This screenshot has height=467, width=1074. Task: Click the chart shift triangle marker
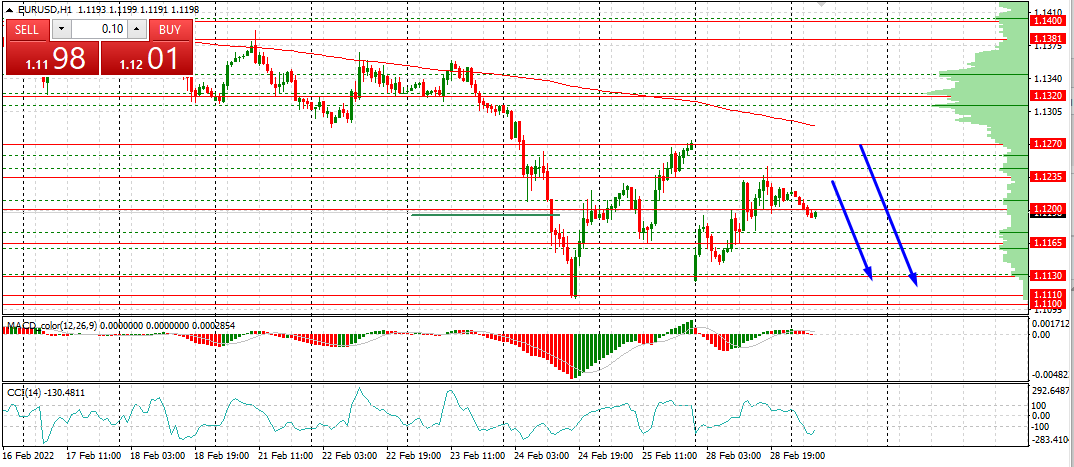[822, 6]
